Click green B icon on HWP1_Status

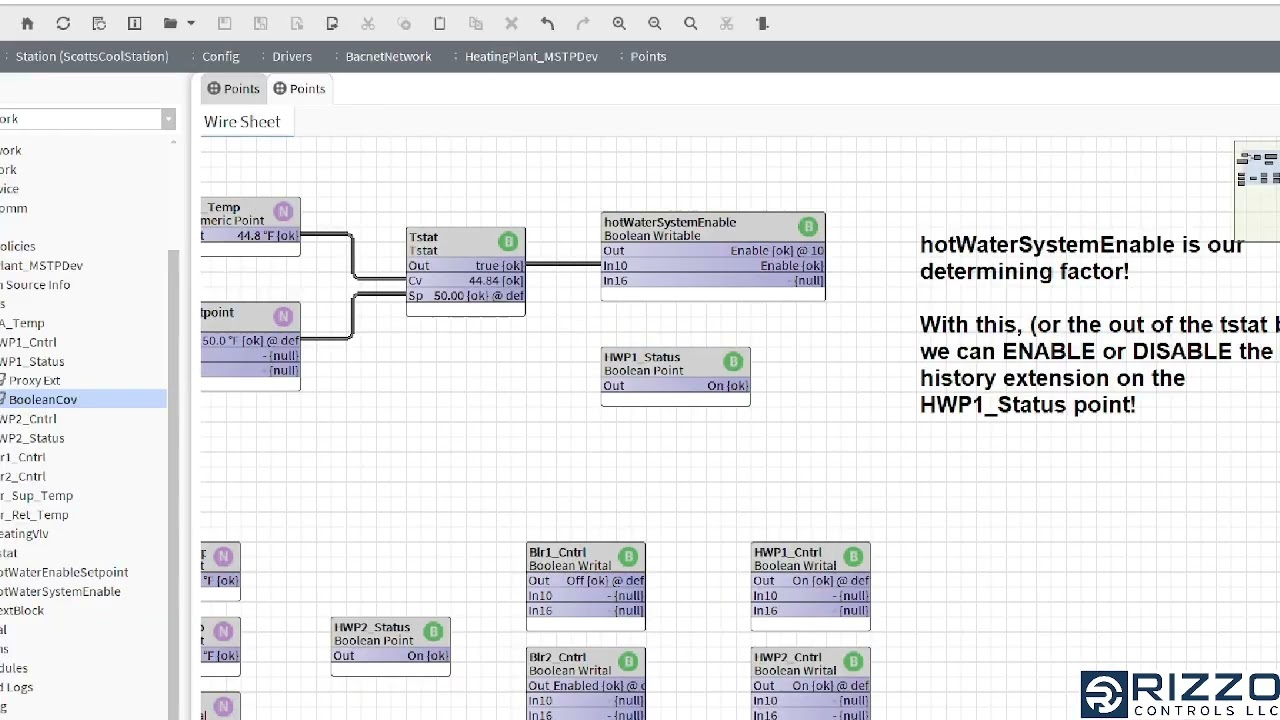pos(733,362)
